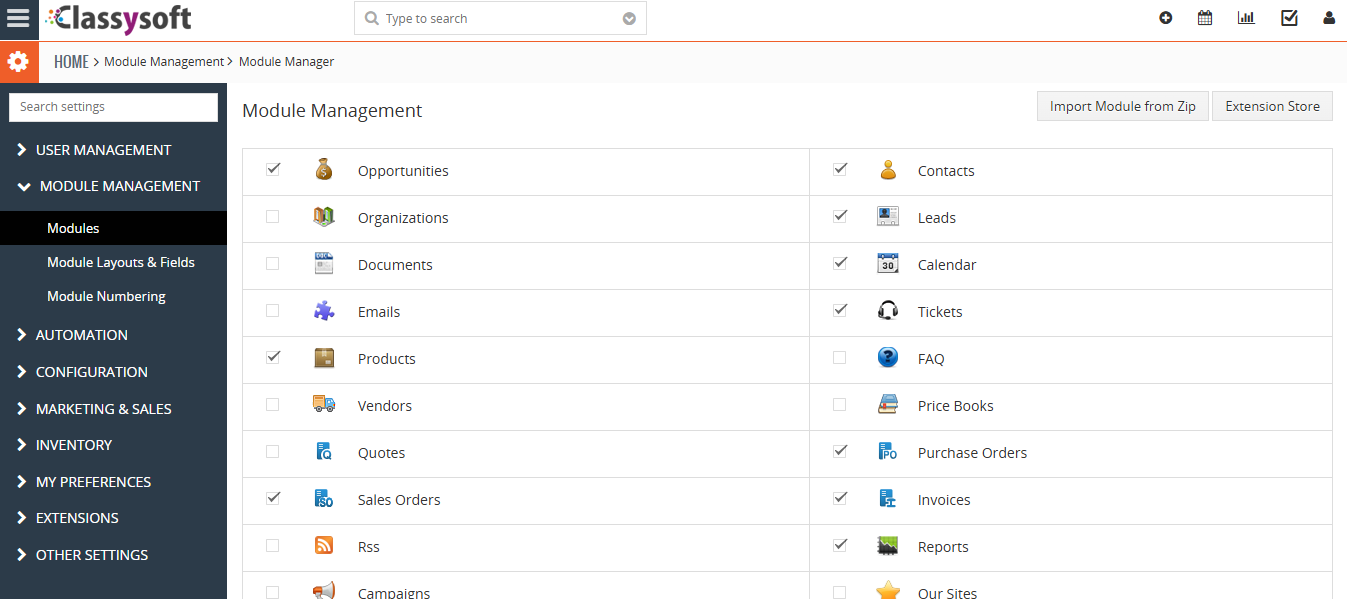Screen dimensions: 1347x599
Task: Select Module Layouts & Fields menu item
Action: (121, 262)
